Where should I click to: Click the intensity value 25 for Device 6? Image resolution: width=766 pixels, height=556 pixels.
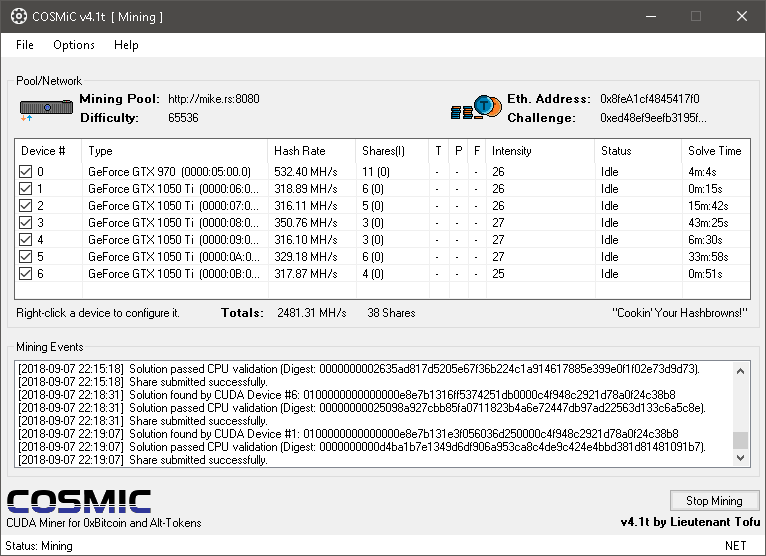(x=498, y=274)
